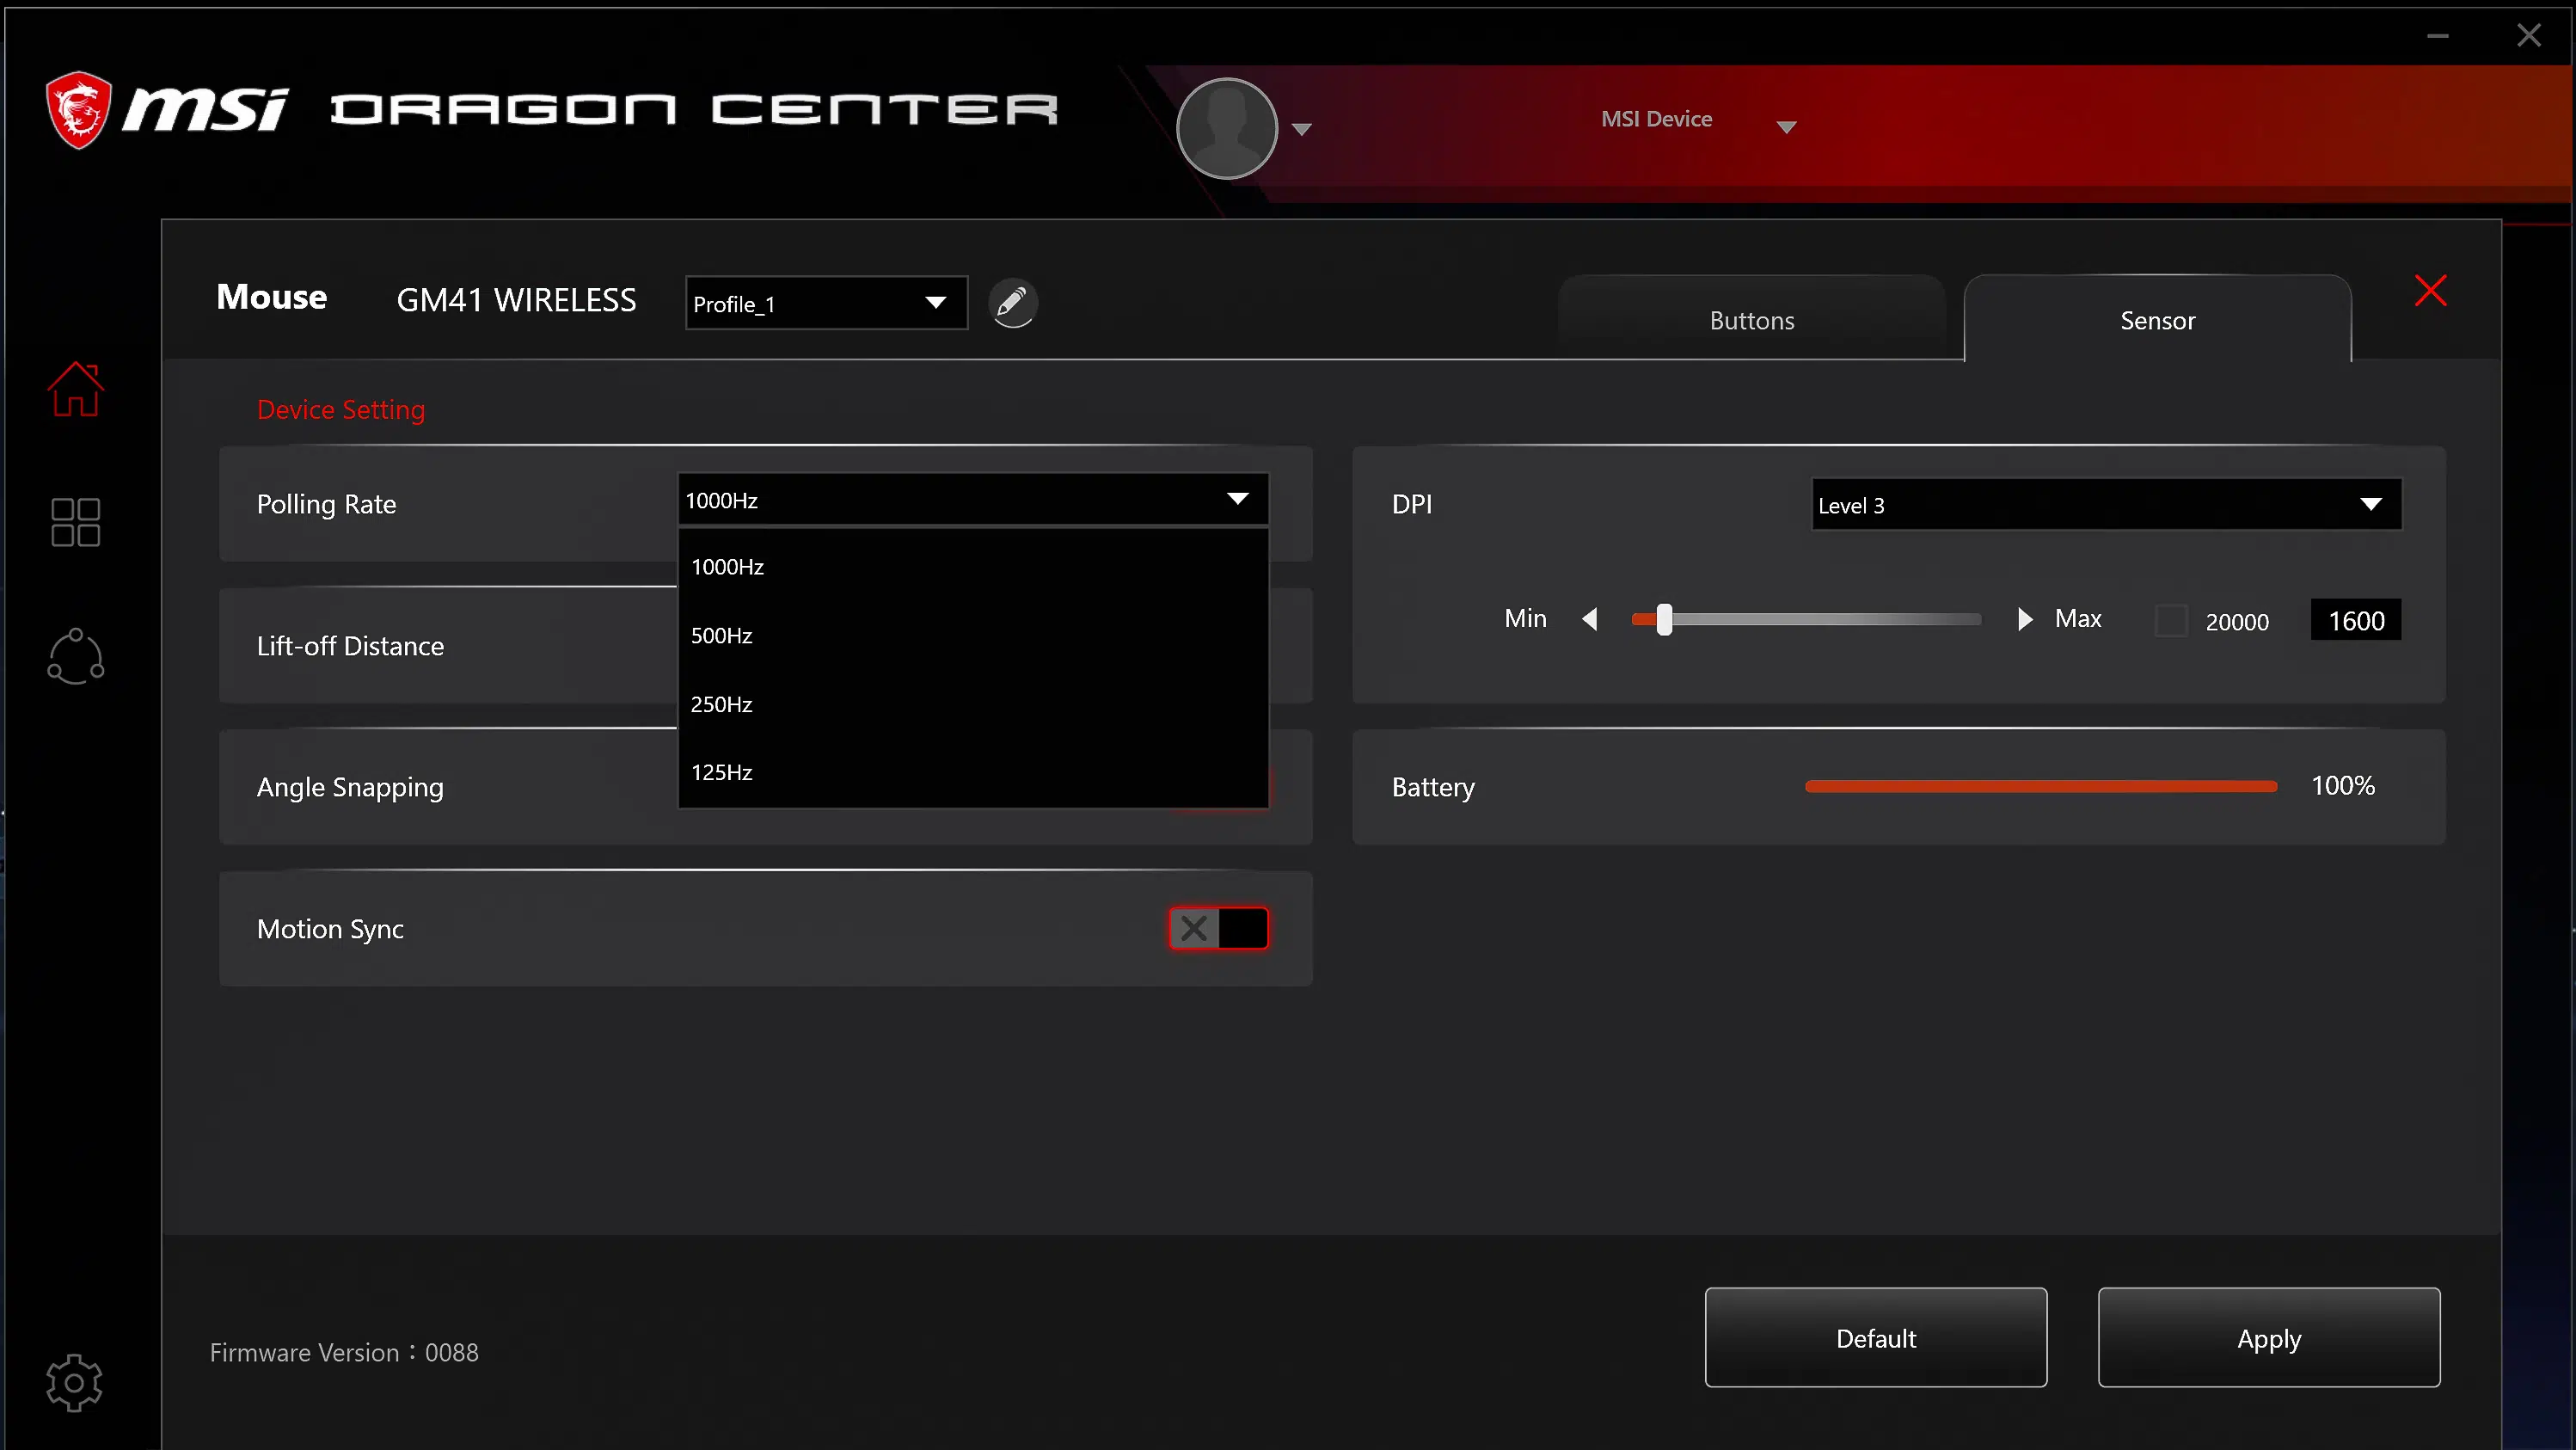Click the Min label of the DPI slider
Viewport: 2576px width, 1450px height.
coord(1525,619)
